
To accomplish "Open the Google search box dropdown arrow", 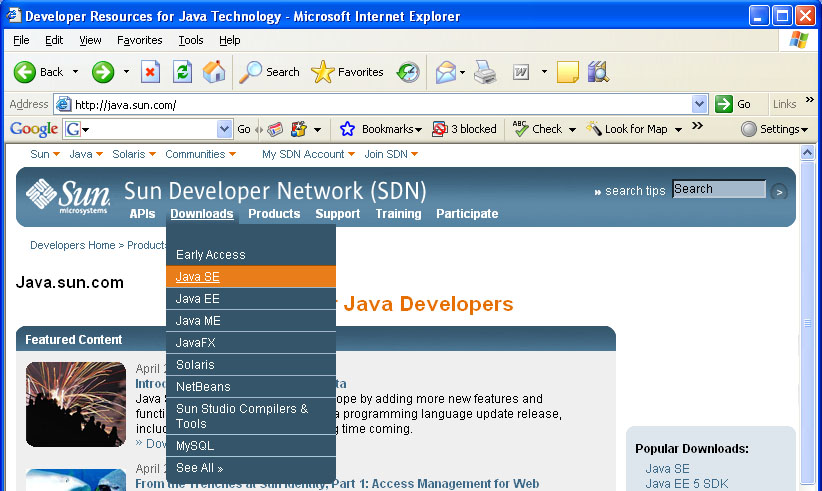I will coord(224,129).
